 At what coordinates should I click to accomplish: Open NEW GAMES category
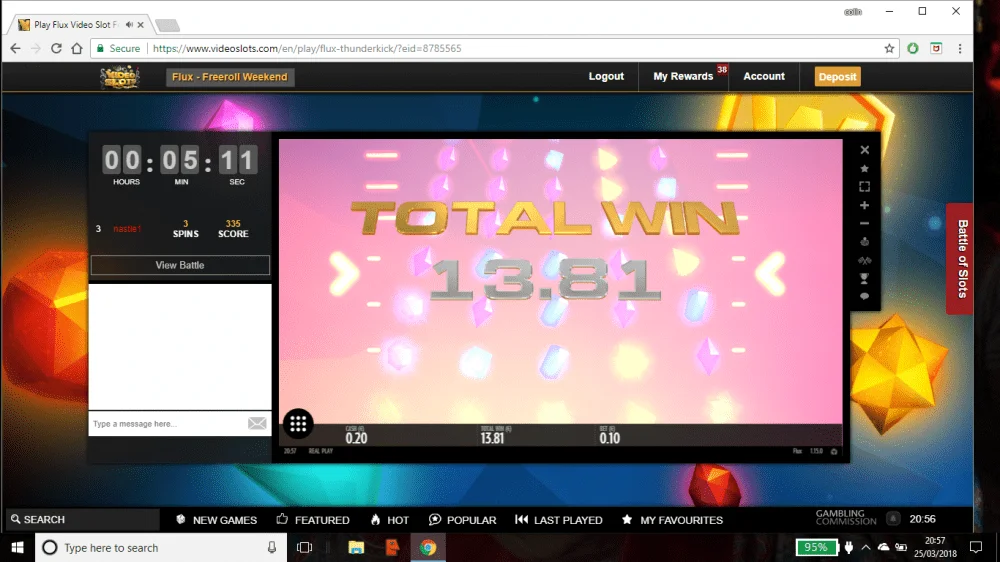[217, 520]
